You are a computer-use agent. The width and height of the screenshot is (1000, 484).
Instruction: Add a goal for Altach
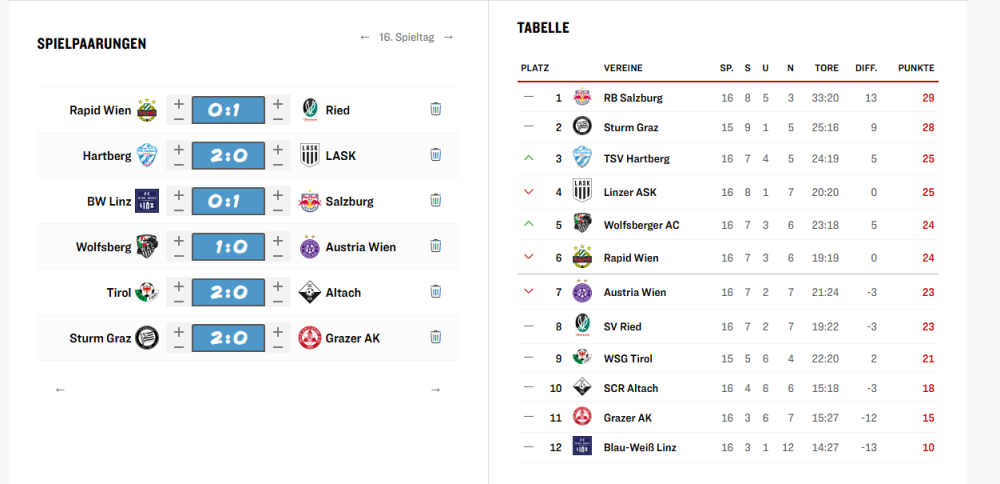[x=279, y=285]
